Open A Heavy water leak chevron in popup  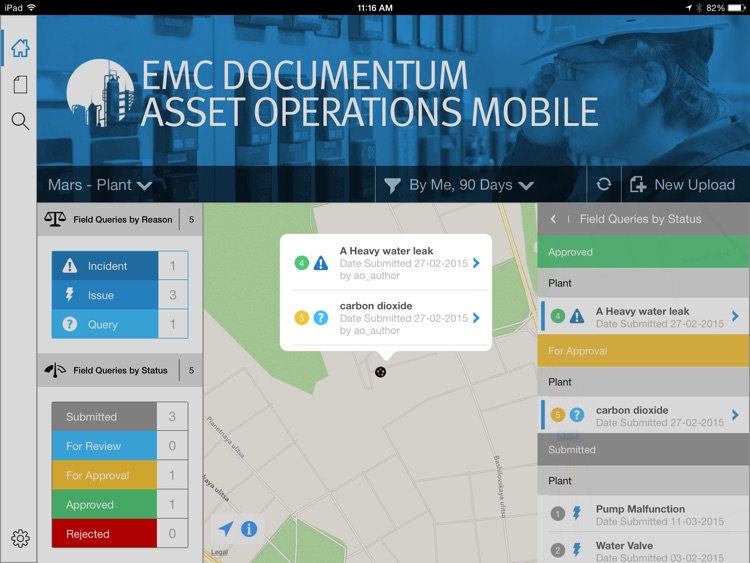[476, 263]
